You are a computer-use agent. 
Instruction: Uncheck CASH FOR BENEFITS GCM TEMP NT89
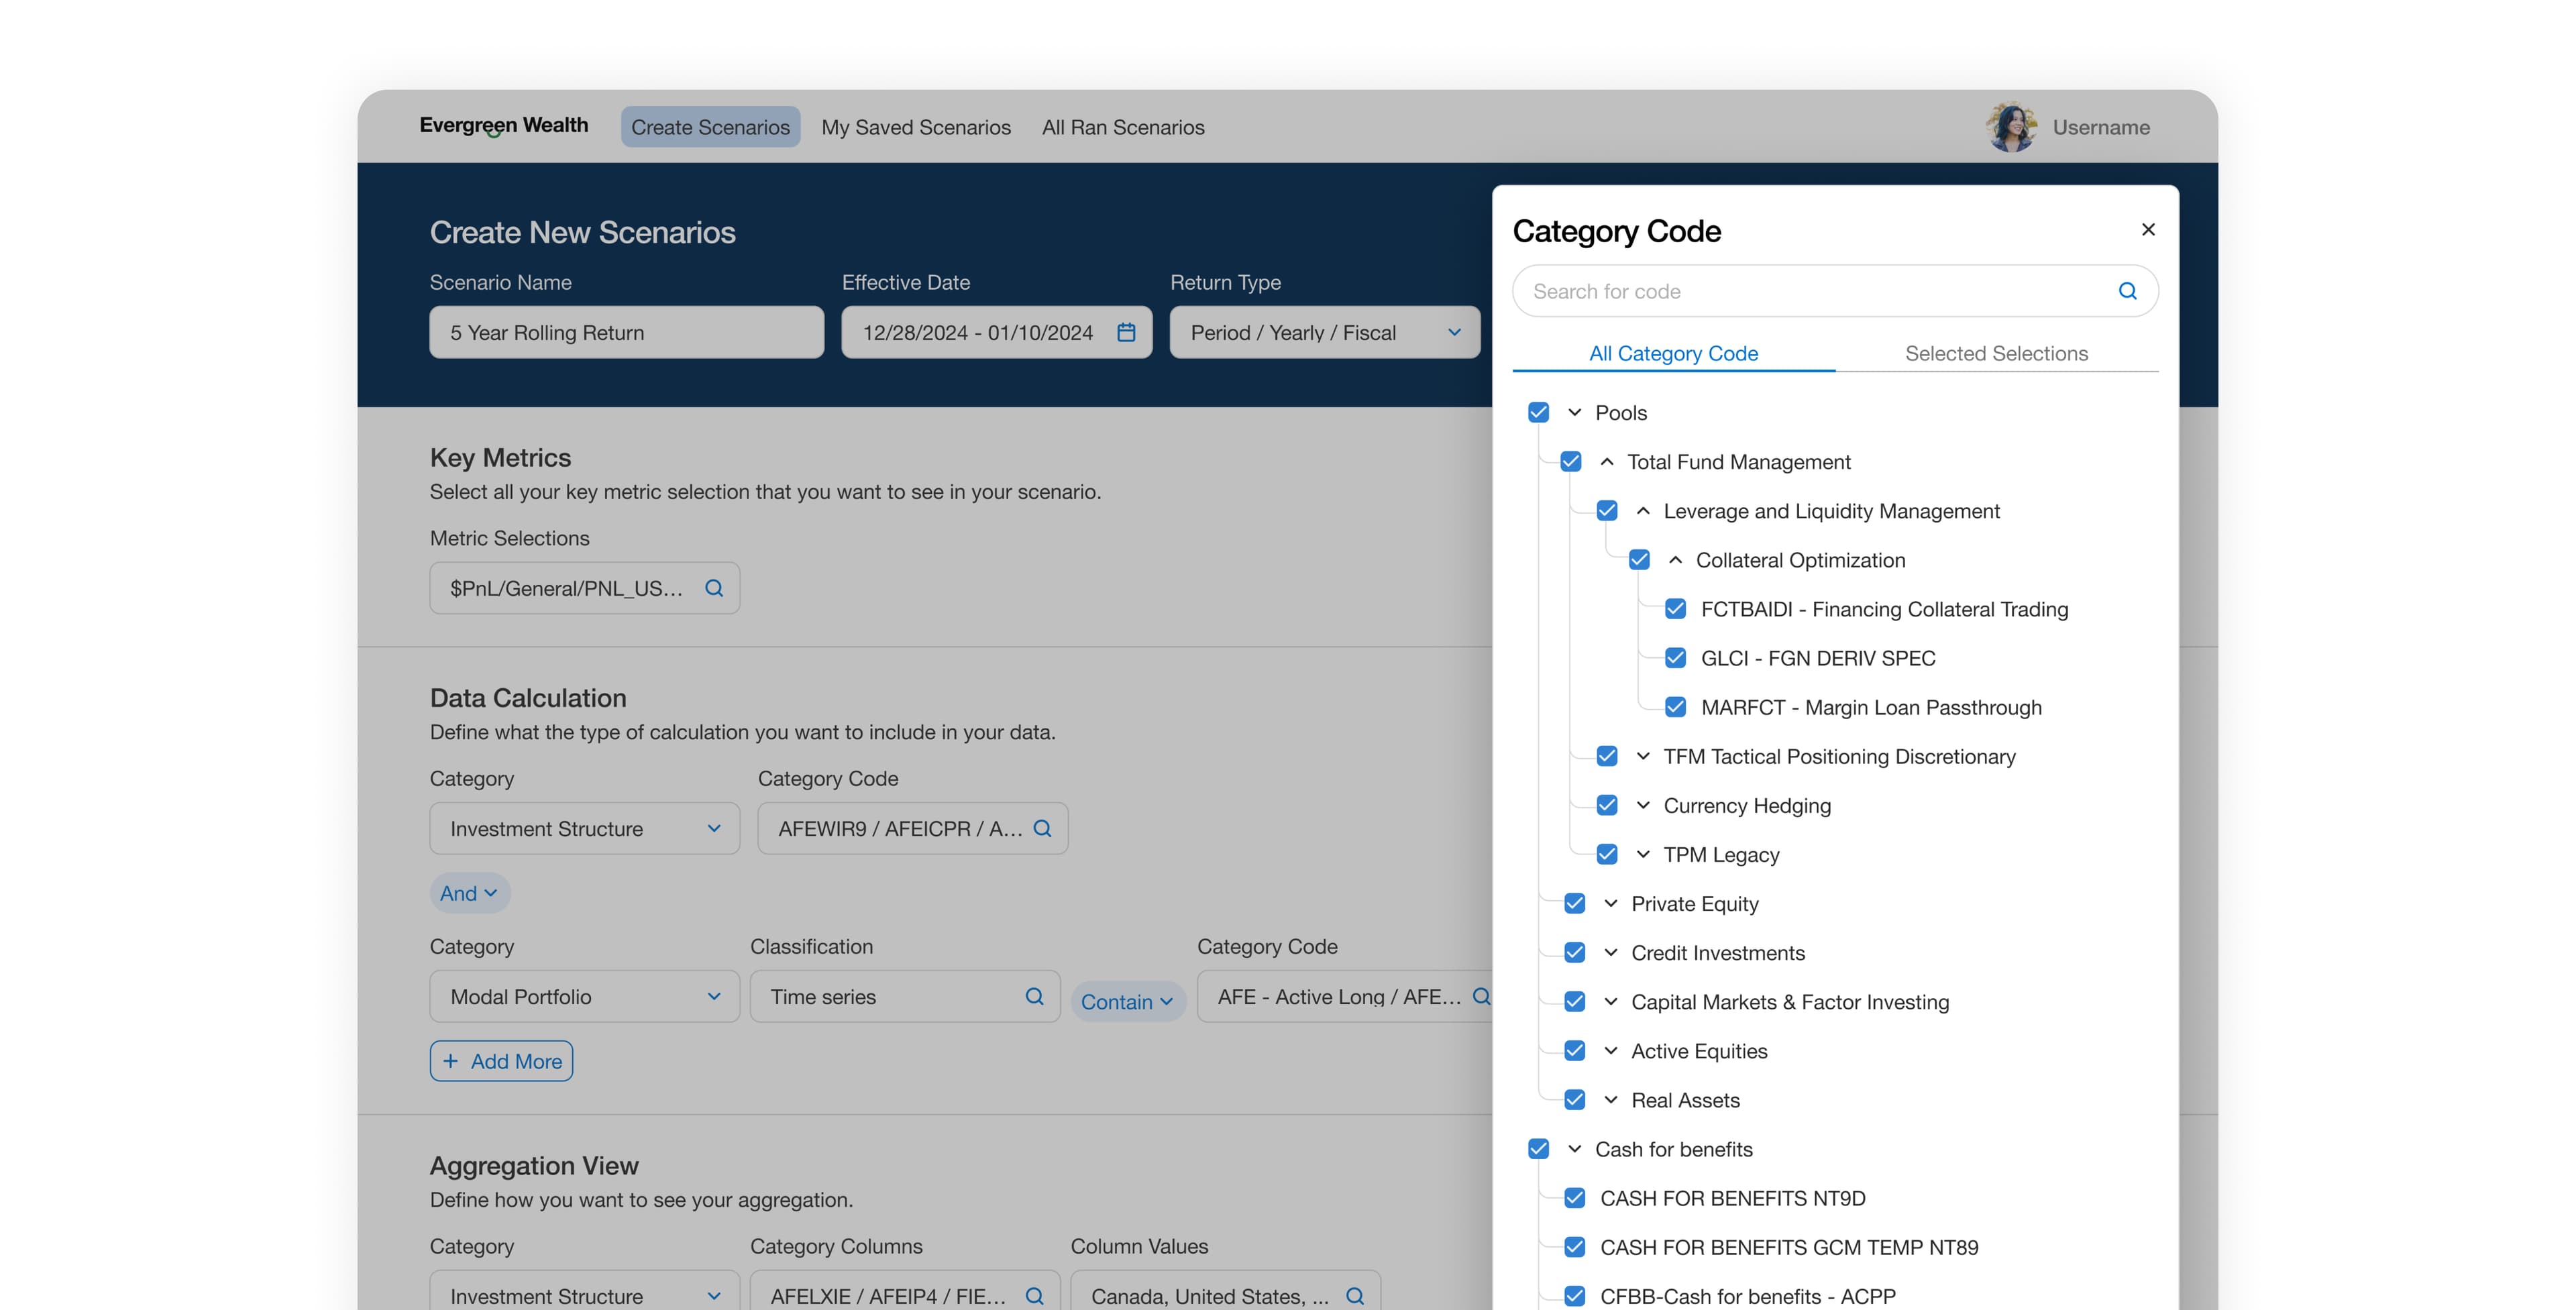point(1575,1246)
